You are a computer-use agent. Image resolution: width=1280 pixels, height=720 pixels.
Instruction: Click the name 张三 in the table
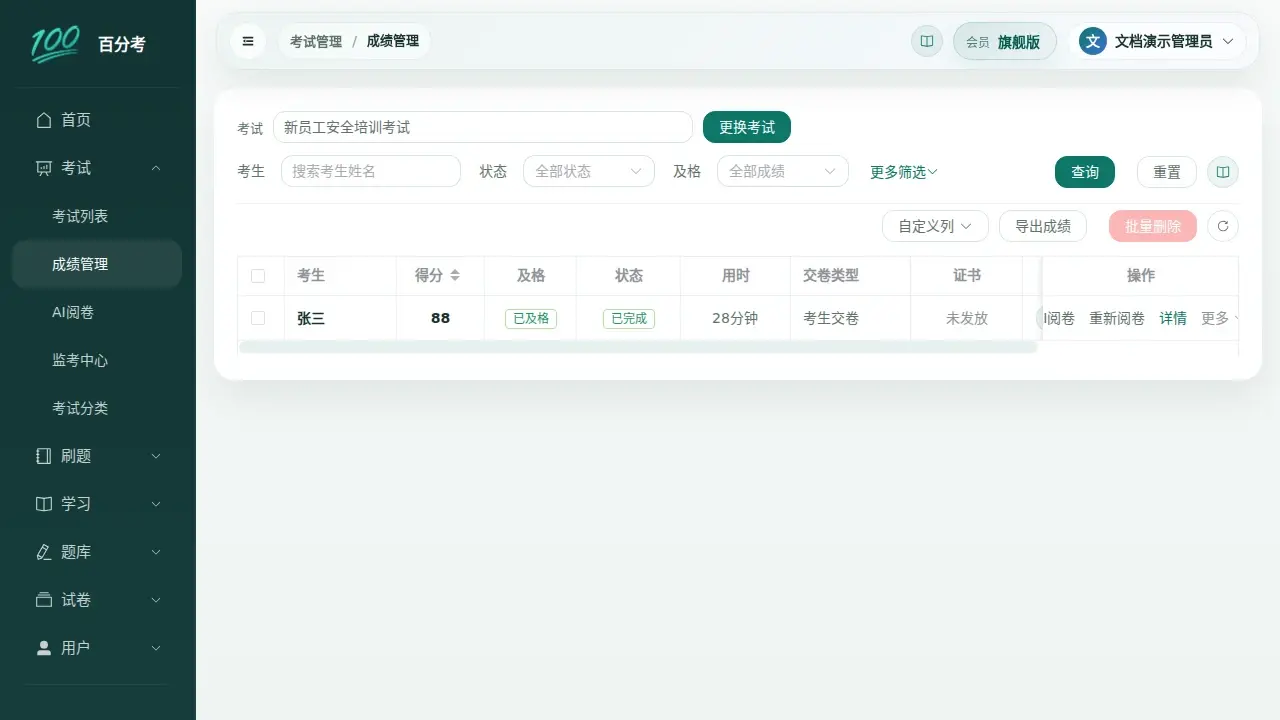pyautogui.click(x=311, y=319)
